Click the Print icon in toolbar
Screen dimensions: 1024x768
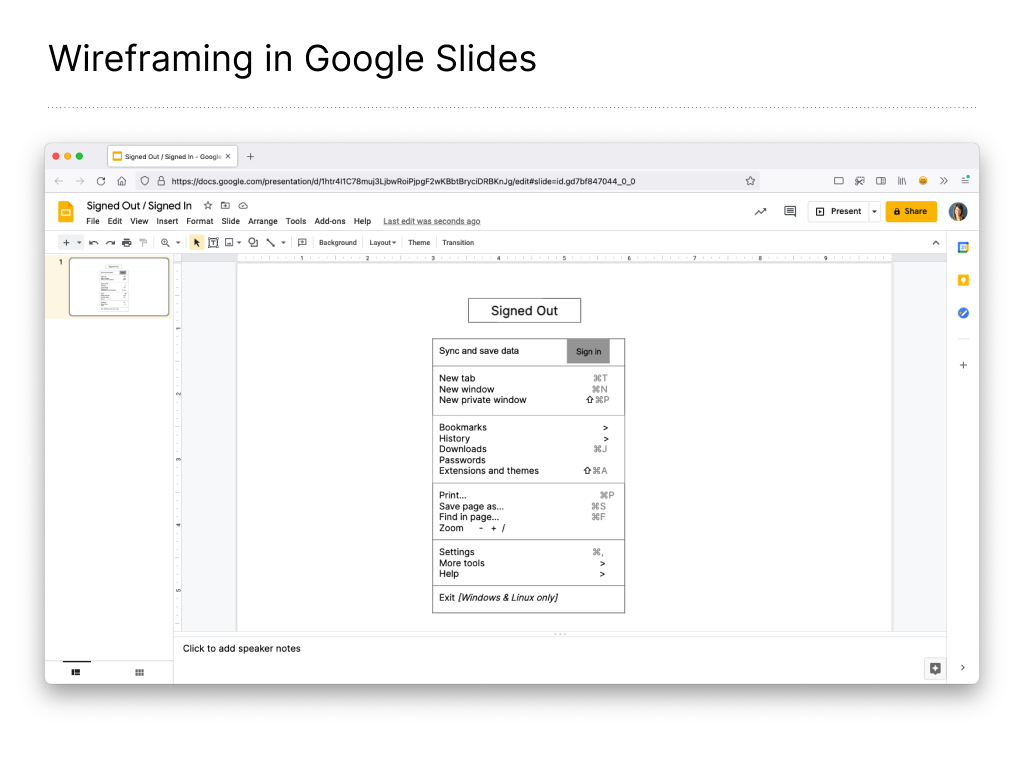click(126, 243)
